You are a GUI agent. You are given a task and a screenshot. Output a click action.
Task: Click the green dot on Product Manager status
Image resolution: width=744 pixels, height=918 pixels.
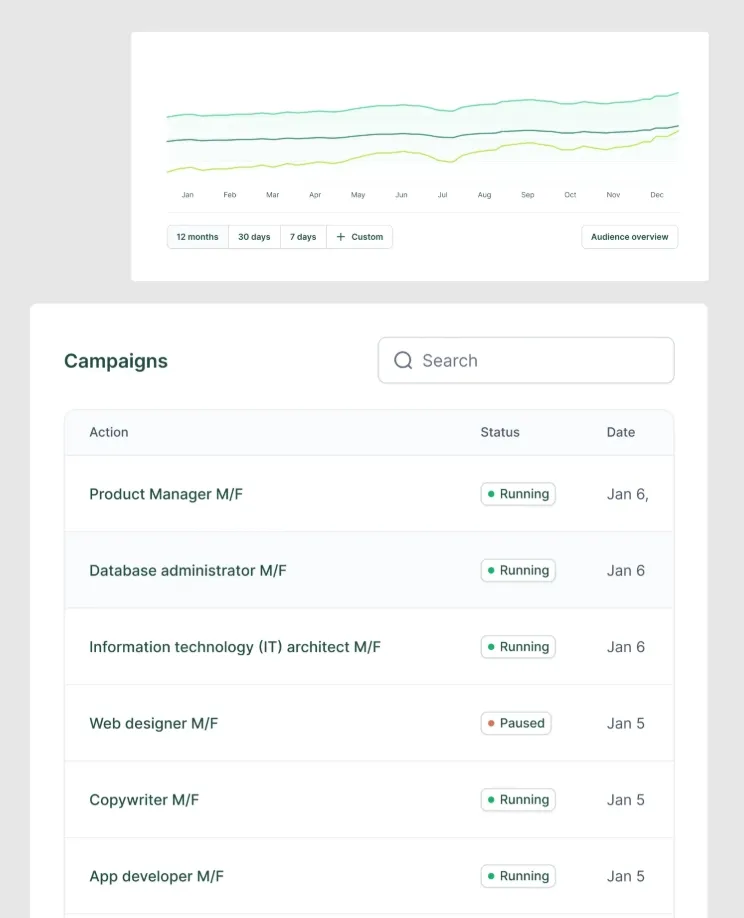pos(491,494)
